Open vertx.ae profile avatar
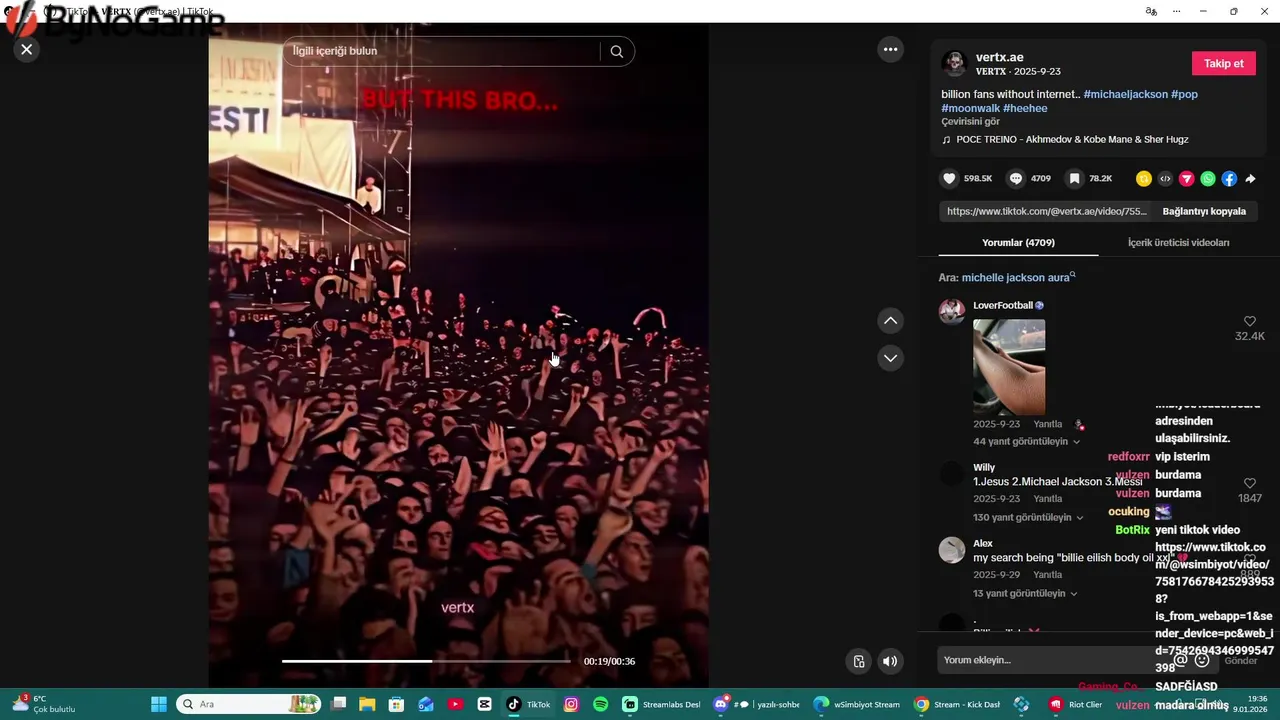Screen dimensions: 1280x720 pyautogui.click(x=954, y=63)
